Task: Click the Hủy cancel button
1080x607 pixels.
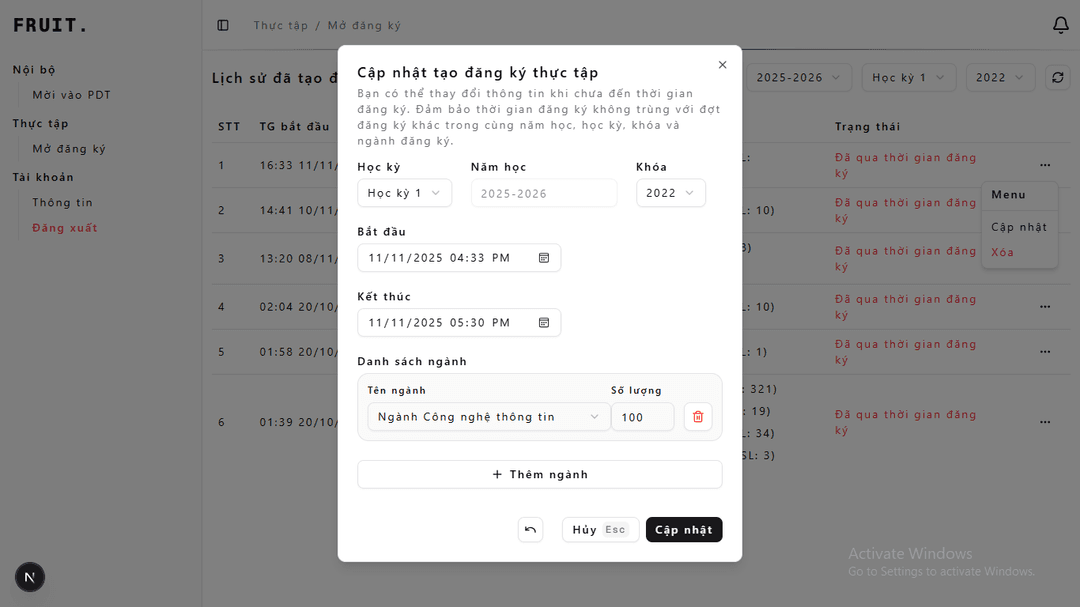Action: (x=599, y=530)
